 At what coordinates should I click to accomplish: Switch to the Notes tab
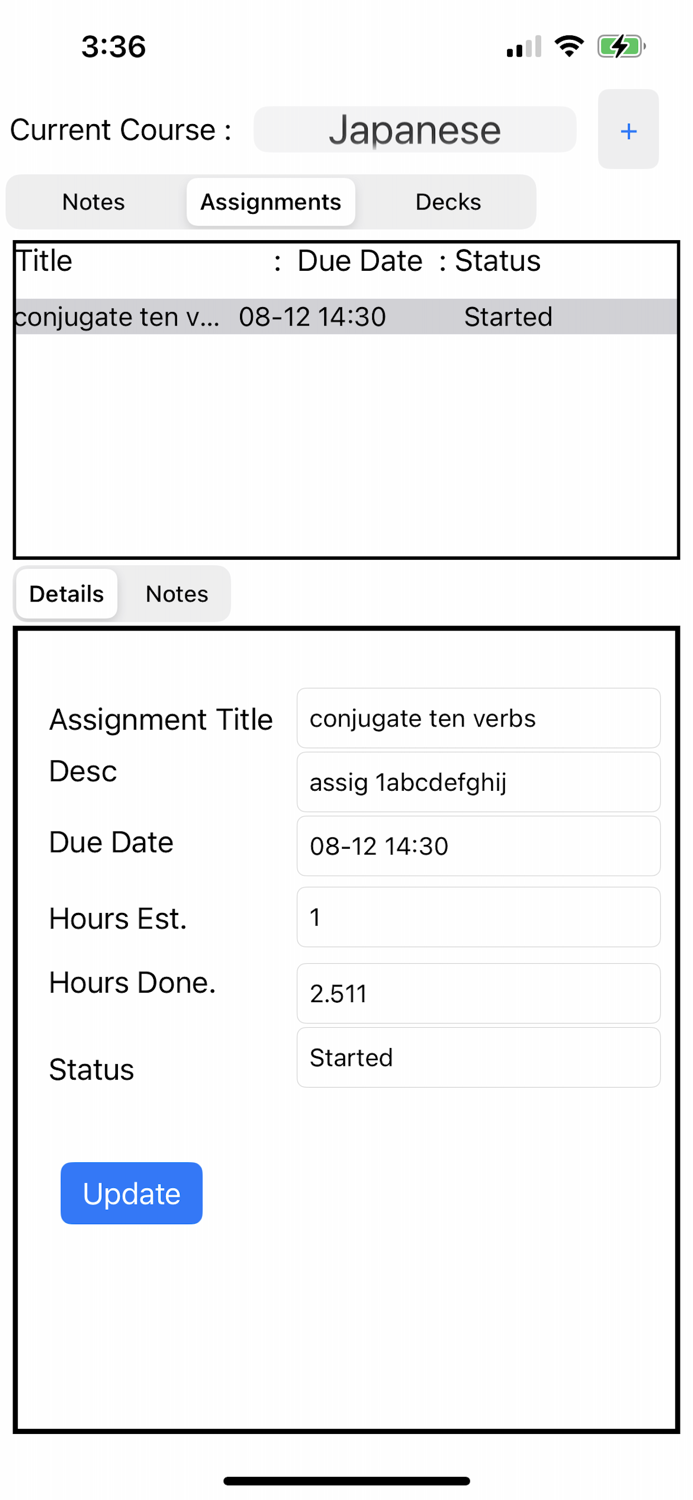click(x=93, y=202)
